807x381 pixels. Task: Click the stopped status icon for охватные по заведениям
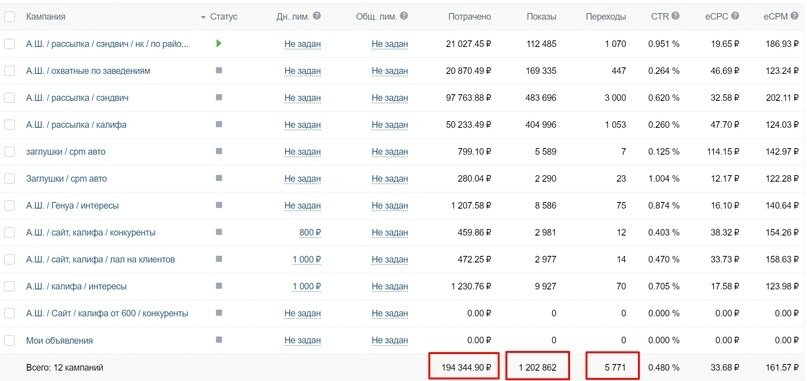click(x=219, y=71)
